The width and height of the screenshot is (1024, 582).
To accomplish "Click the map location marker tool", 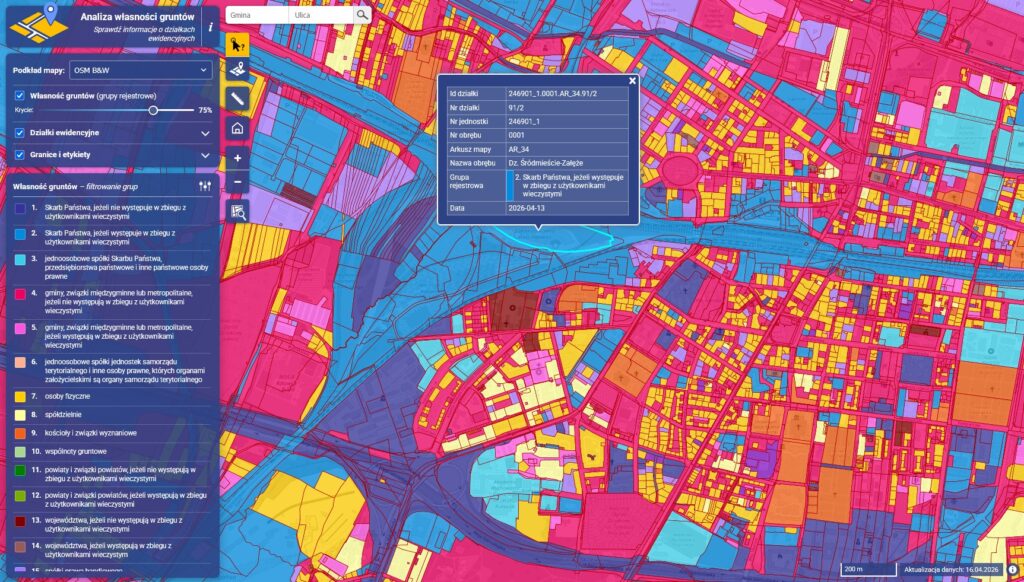I will (x=237, y=71).
